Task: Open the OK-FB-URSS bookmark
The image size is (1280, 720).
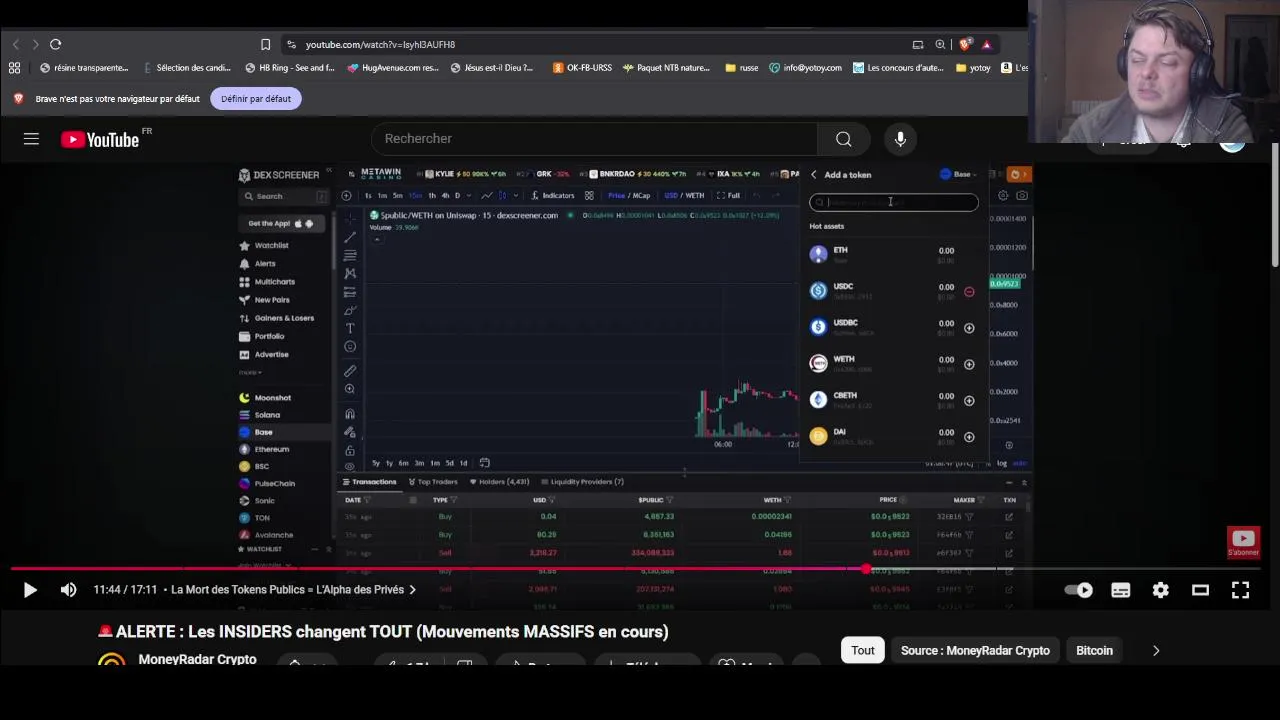Action: point(582,68)
